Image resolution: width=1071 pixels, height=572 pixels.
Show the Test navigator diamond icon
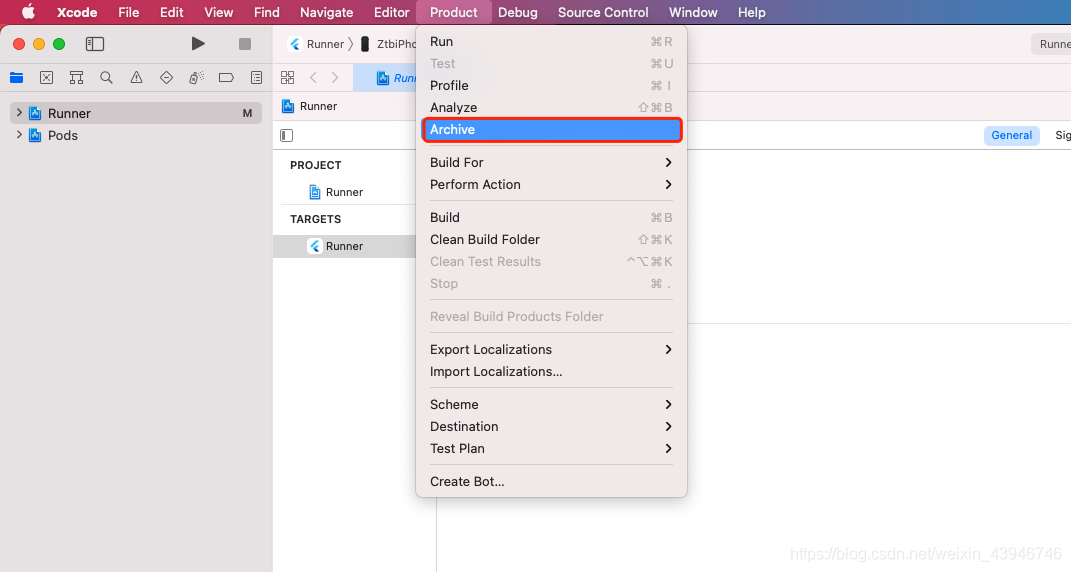[x=166, y=78]
